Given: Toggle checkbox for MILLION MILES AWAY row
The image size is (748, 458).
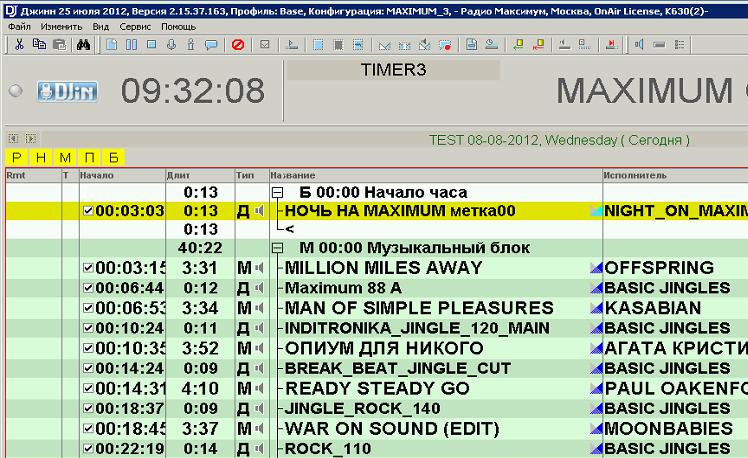Looking at the screenshot, I should point(88,268).
